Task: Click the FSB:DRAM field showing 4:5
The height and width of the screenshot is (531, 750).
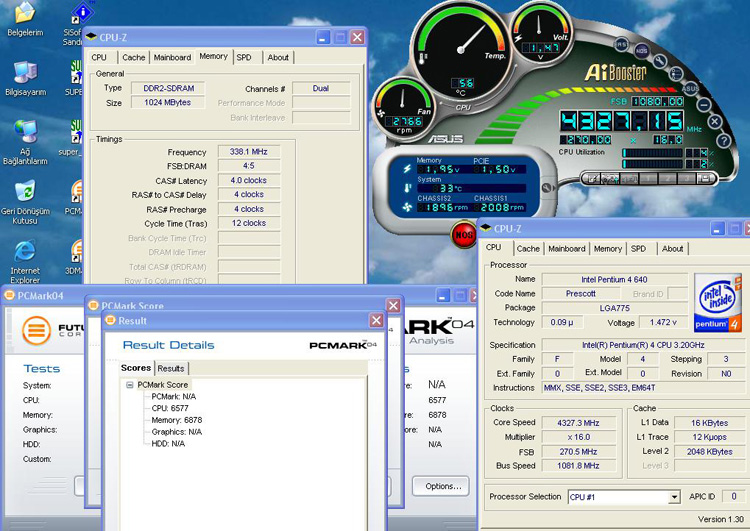Action: [x=249, y=166]
